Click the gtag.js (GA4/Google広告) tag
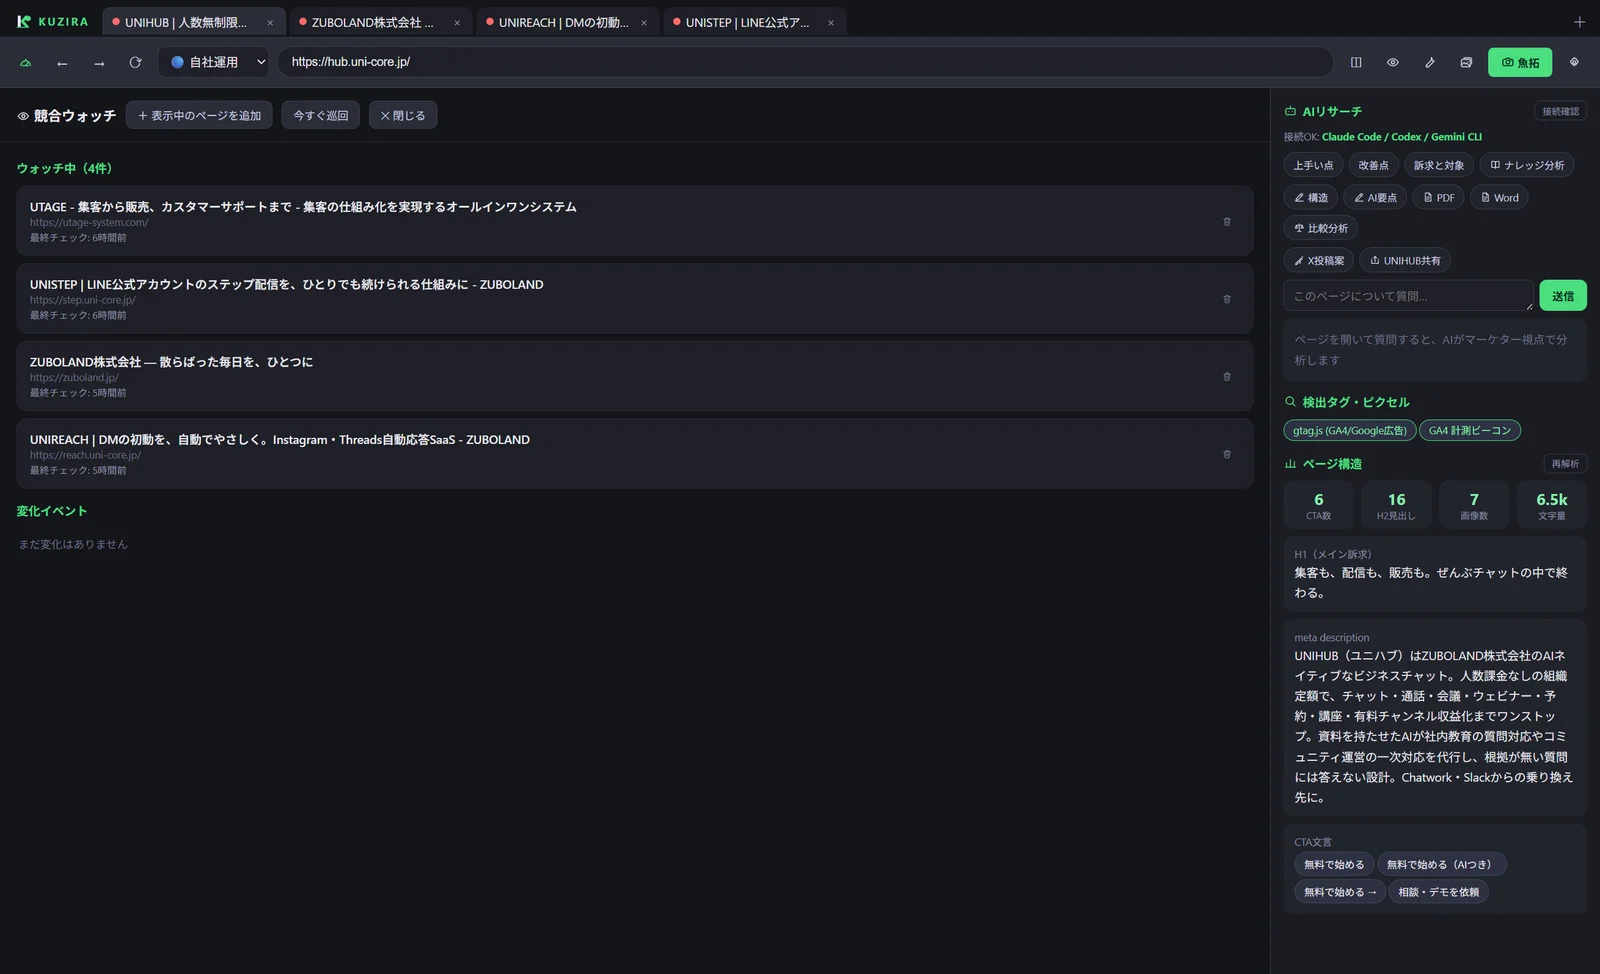This screenshot has height=974, width=1600. pyautogui.click(x=1350, y=430)
